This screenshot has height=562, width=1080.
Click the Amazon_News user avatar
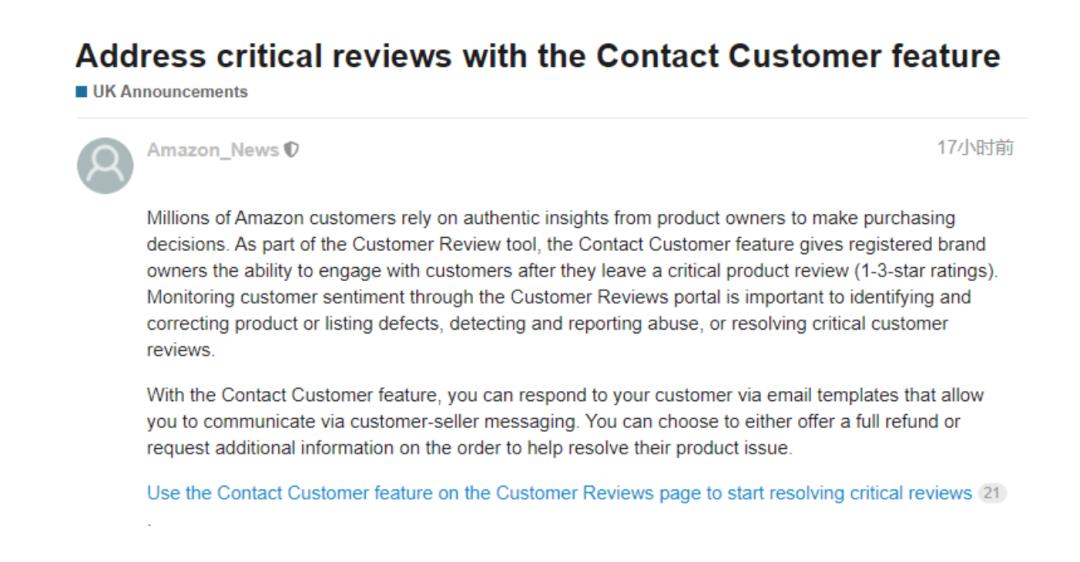(105, 165)
